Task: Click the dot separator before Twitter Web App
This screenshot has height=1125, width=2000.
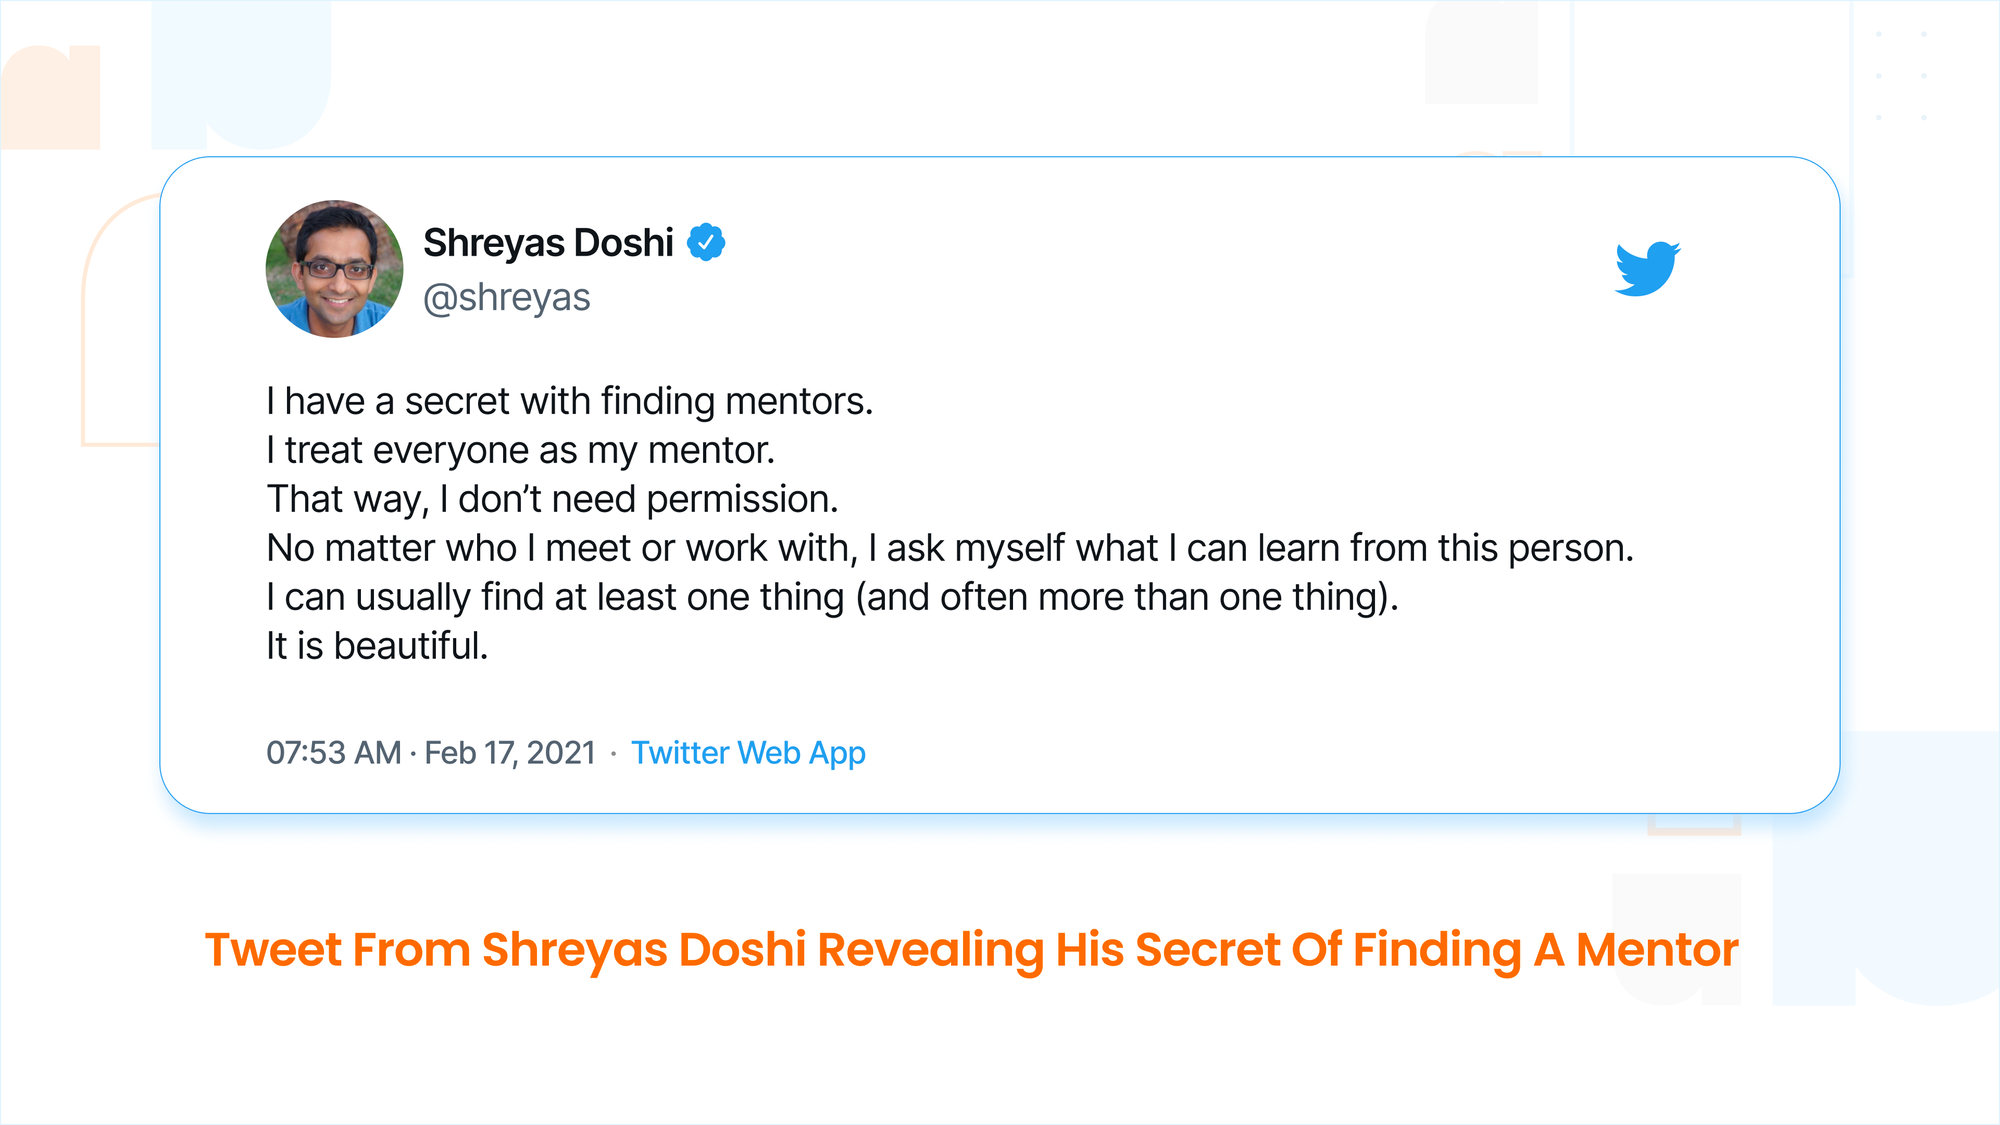Action: coord(613,754)
